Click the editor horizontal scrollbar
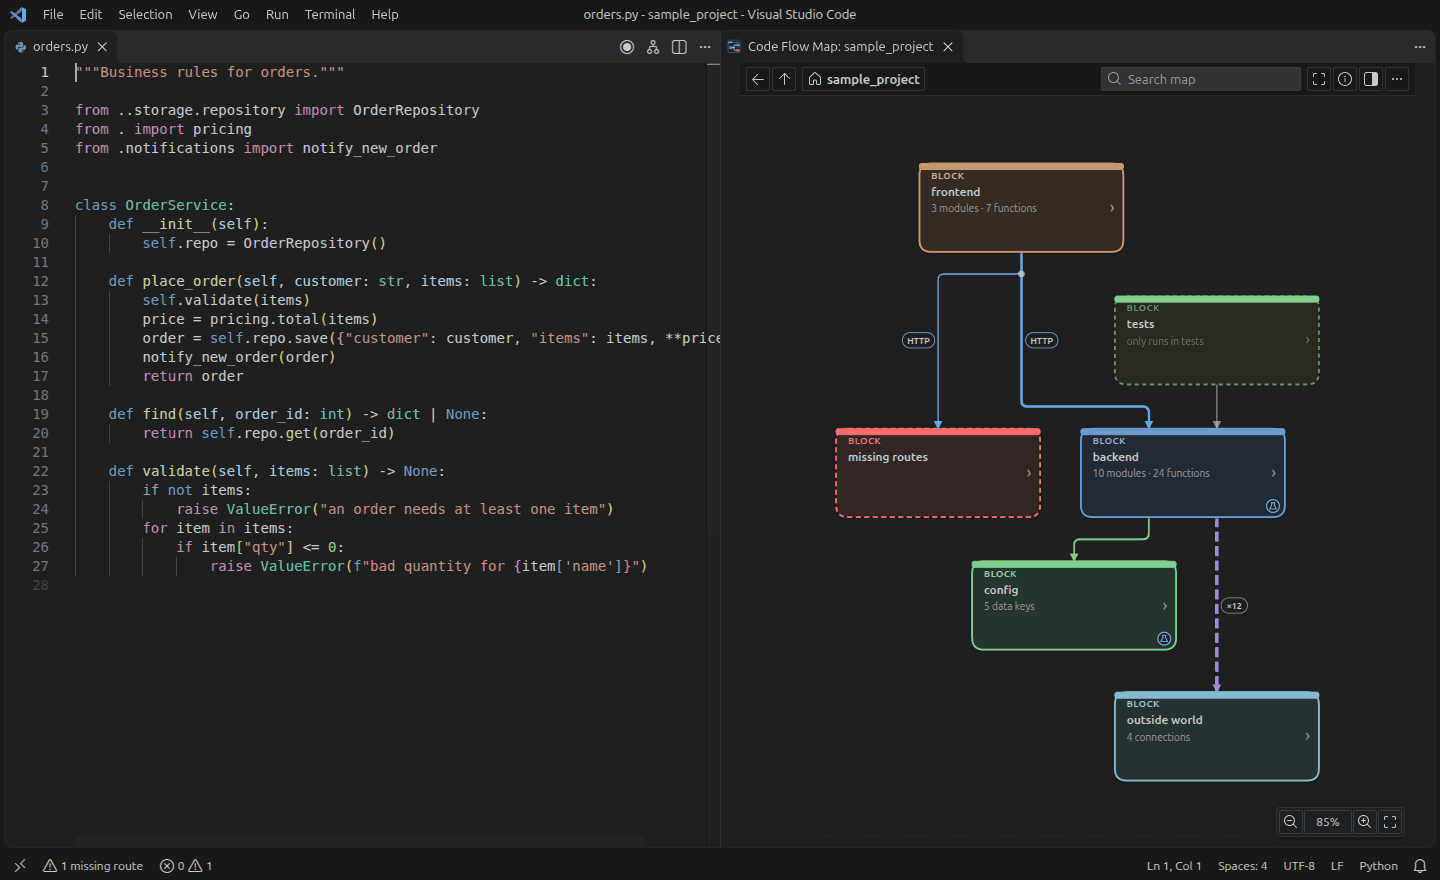1440x880 pixels. [x=360, y=840]
